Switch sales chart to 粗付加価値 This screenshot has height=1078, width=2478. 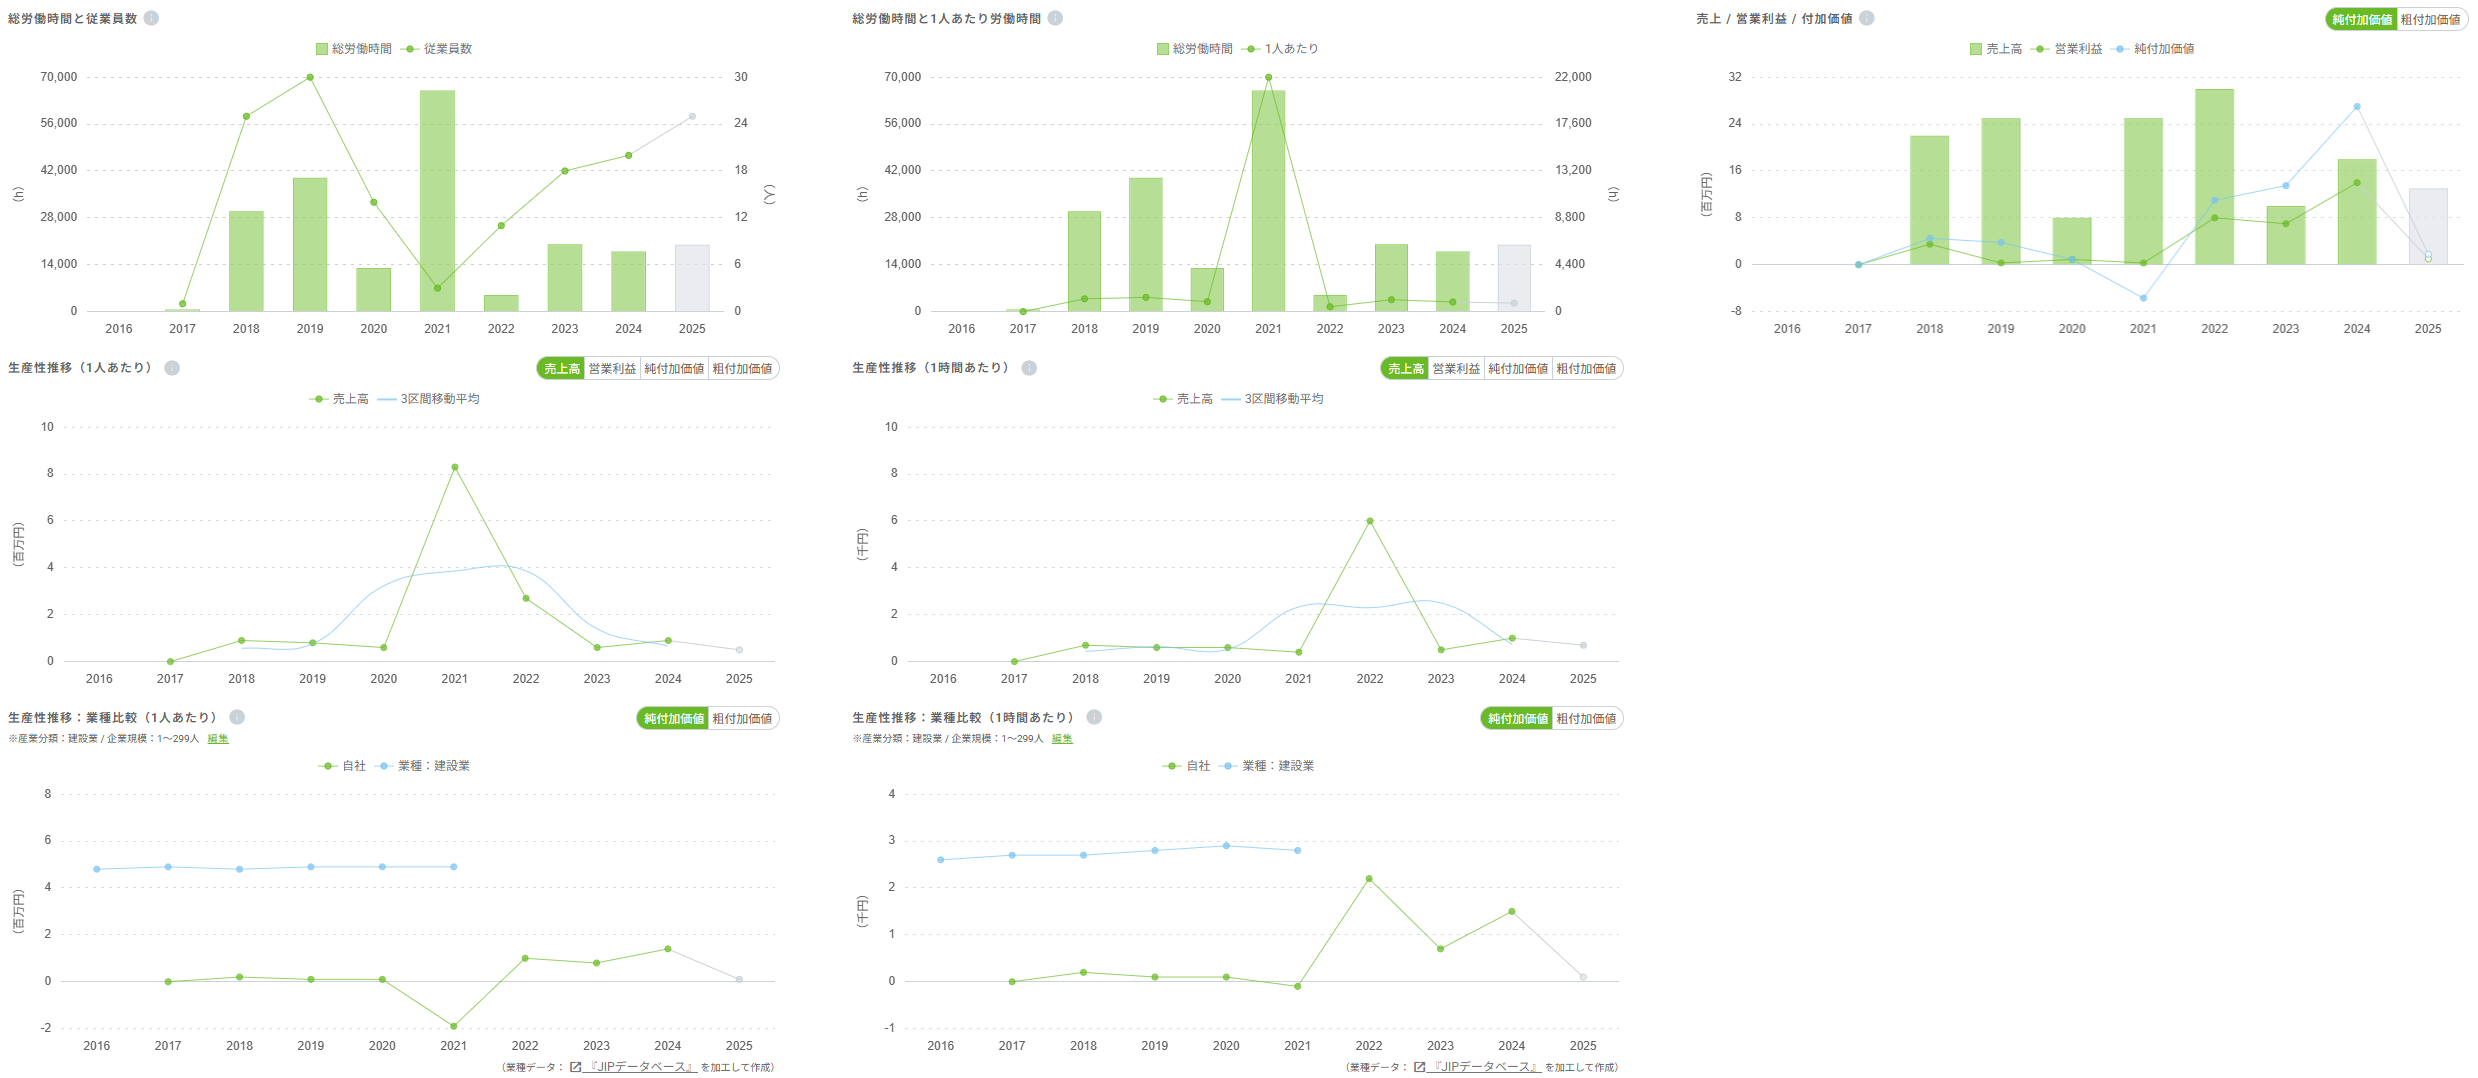2430,19
